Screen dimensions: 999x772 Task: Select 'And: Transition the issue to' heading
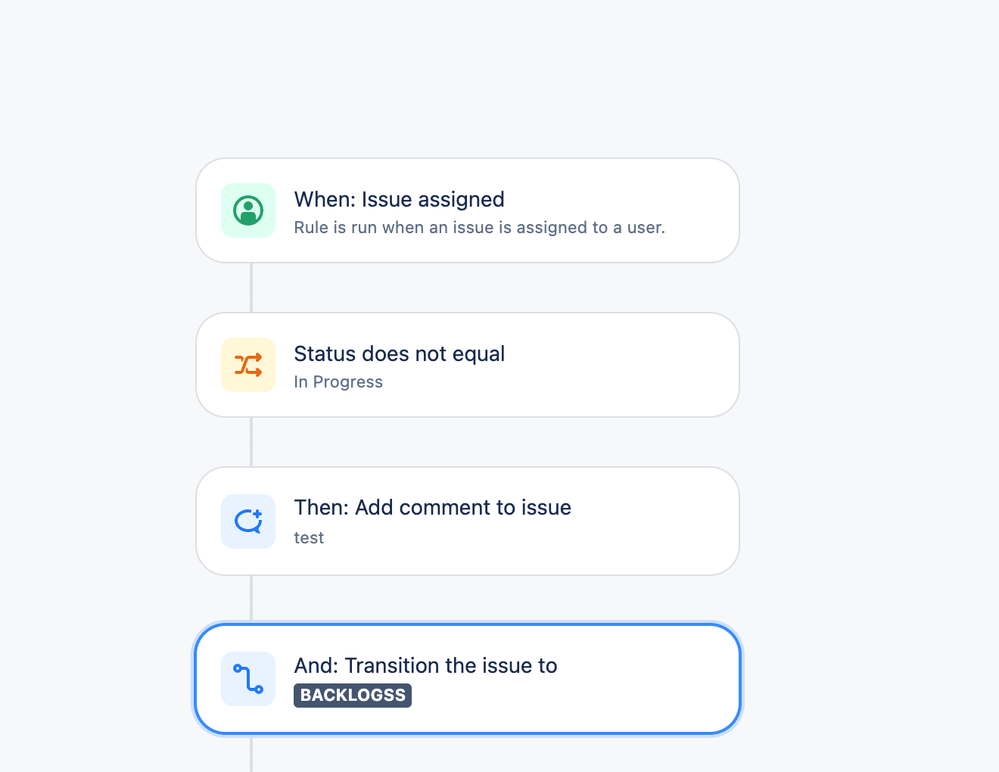click(x=425, y=666)
